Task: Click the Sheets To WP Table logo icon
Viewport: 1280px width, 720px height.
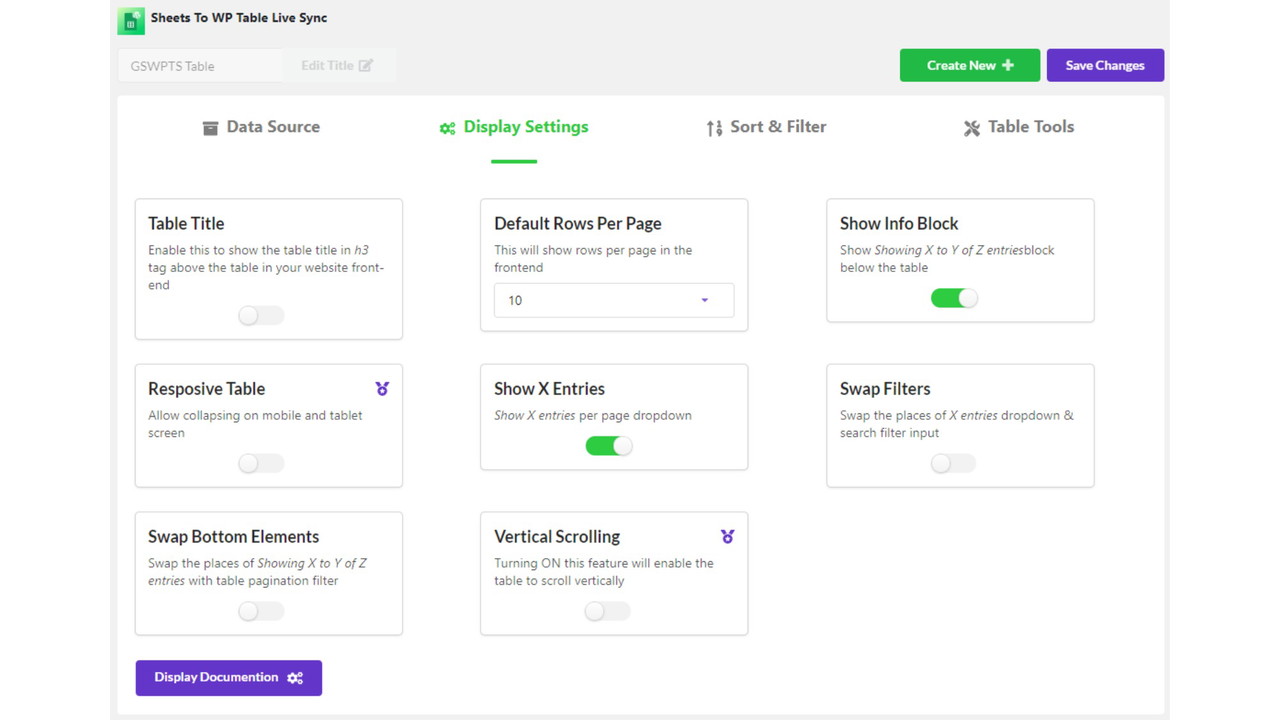Action: [131, 20]
